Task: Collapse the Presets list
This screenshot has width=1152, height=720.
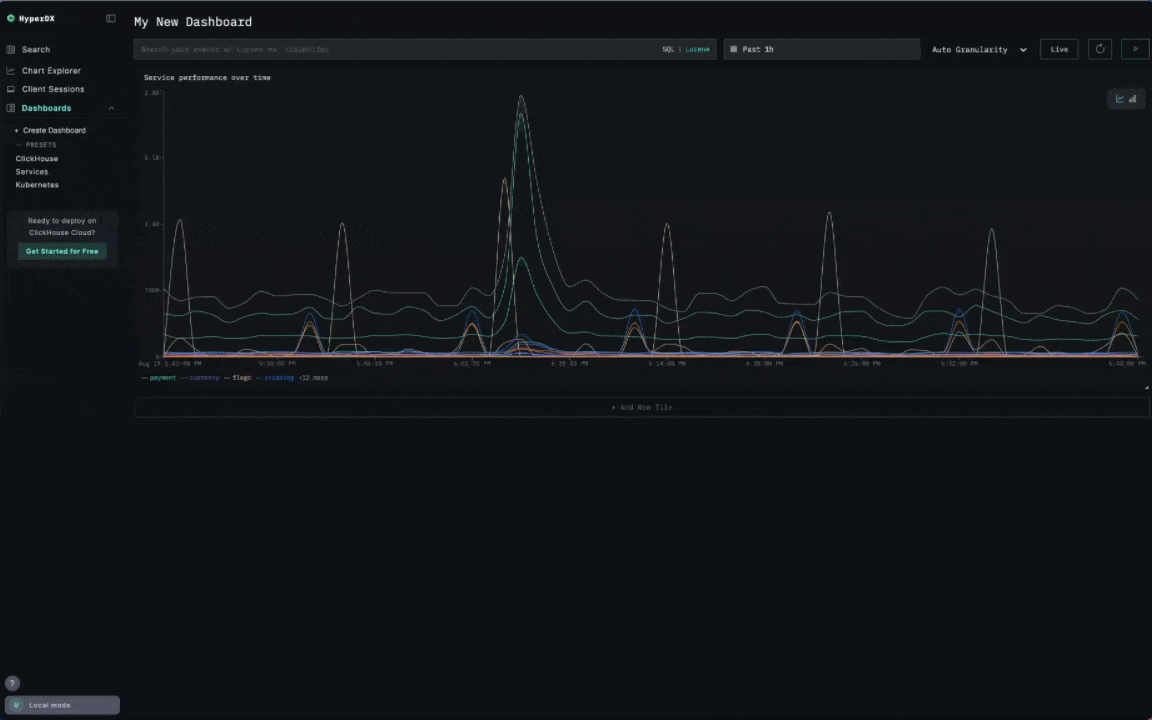Action: pyautogui.click(x=36, y=145)
